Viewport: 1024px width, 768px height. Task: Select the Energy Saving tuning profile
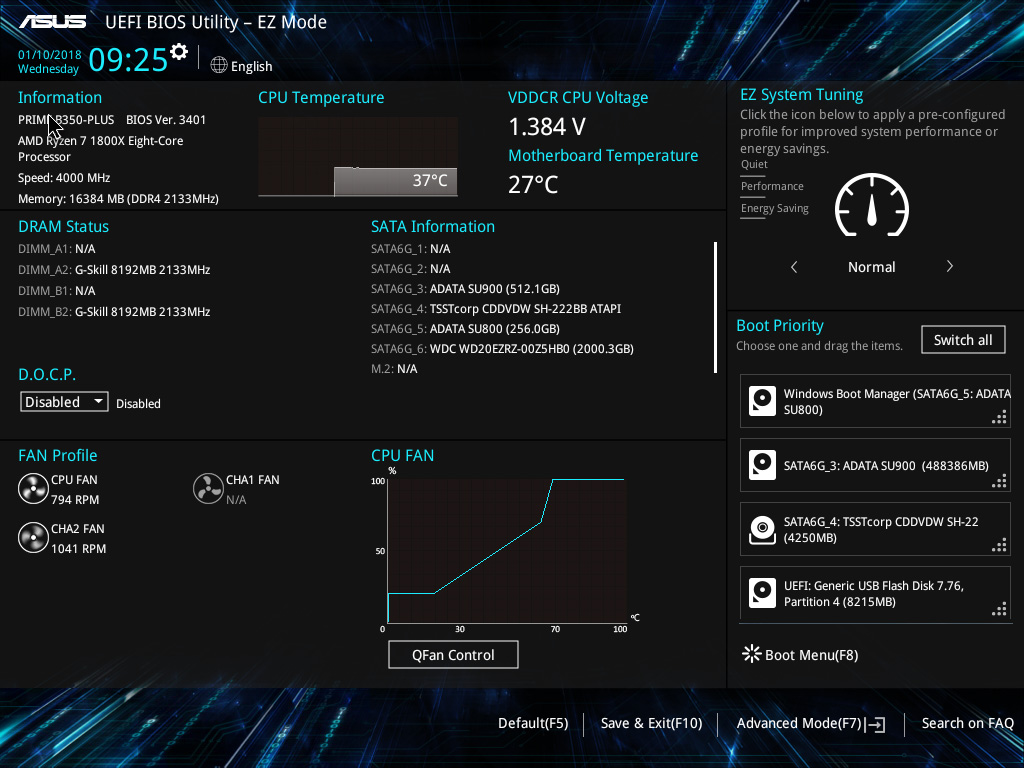click(775, 208)
